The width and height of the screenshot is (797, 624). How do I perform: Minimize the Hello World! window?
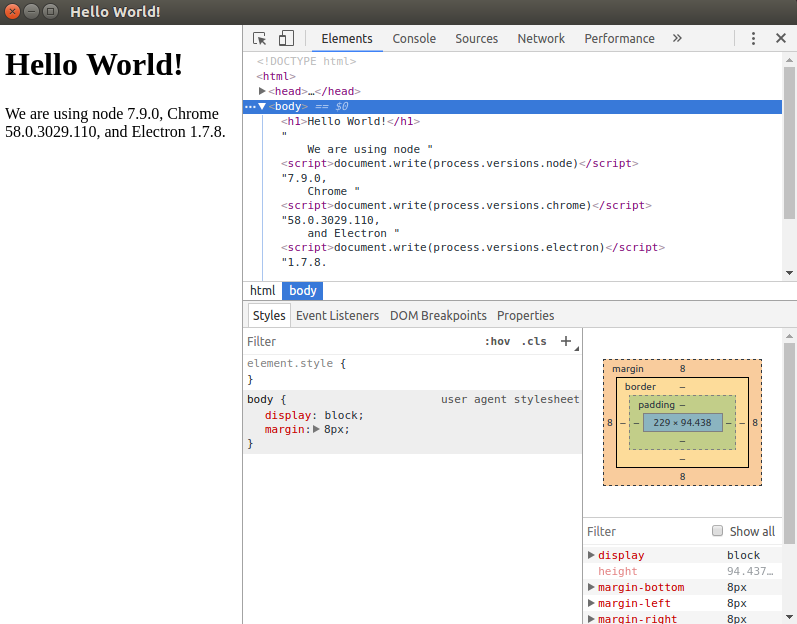point(32,11)
